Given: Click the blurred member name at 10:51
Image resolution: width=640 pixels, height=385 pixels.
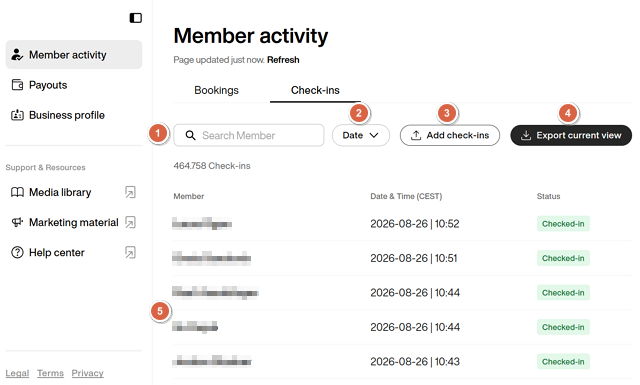Looking at the screenshot, I should pos(211,258).
